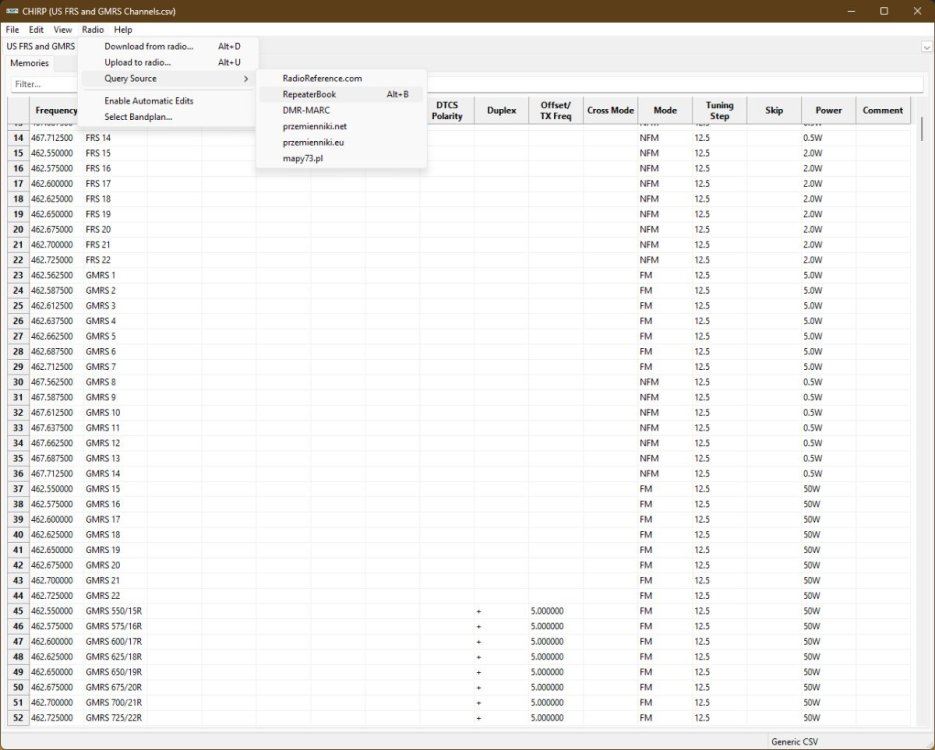
Task: Select Download from radio menu entry
Action: point(149,46)
